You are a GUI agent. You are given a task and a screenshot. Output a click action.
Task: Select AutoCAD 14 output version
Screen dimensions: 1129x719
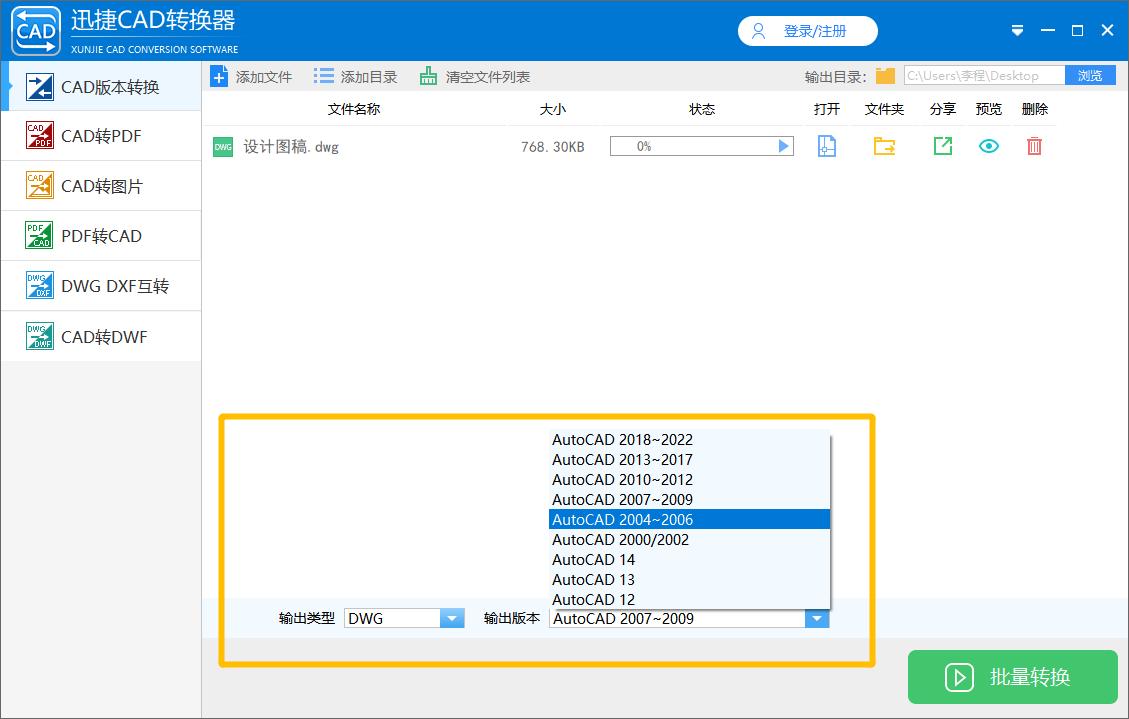click(593, 559)
